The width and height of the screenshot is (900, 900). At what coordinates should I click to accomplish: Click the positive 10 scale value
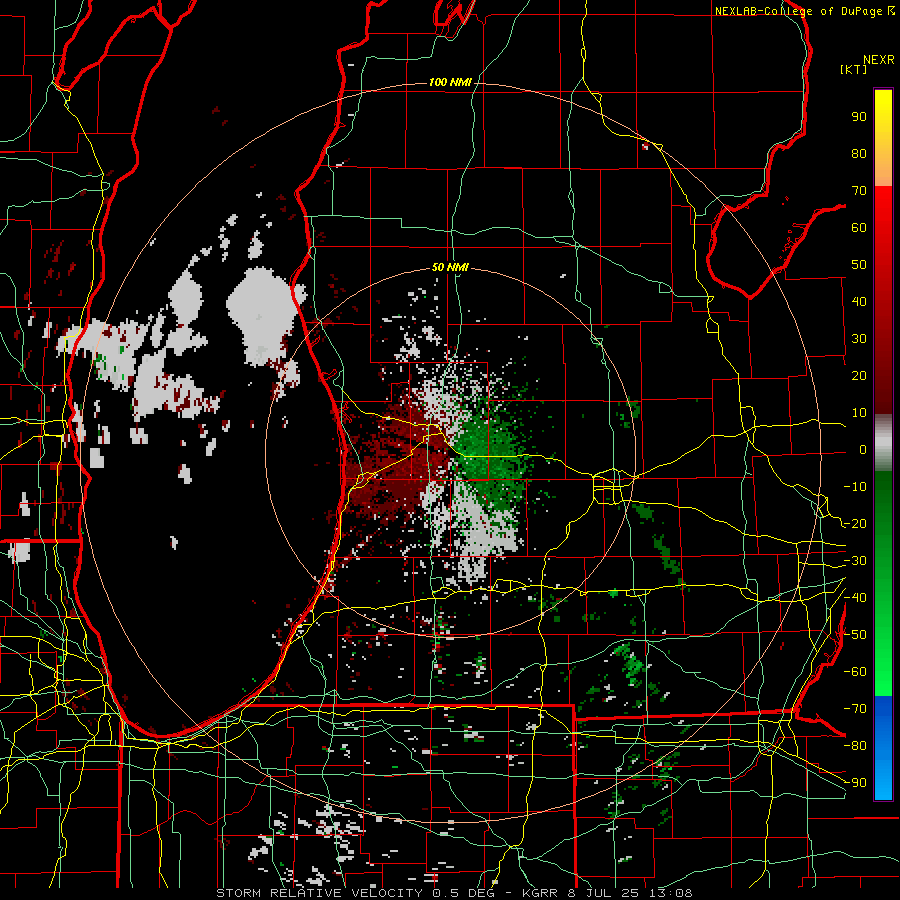pos(859,413)
